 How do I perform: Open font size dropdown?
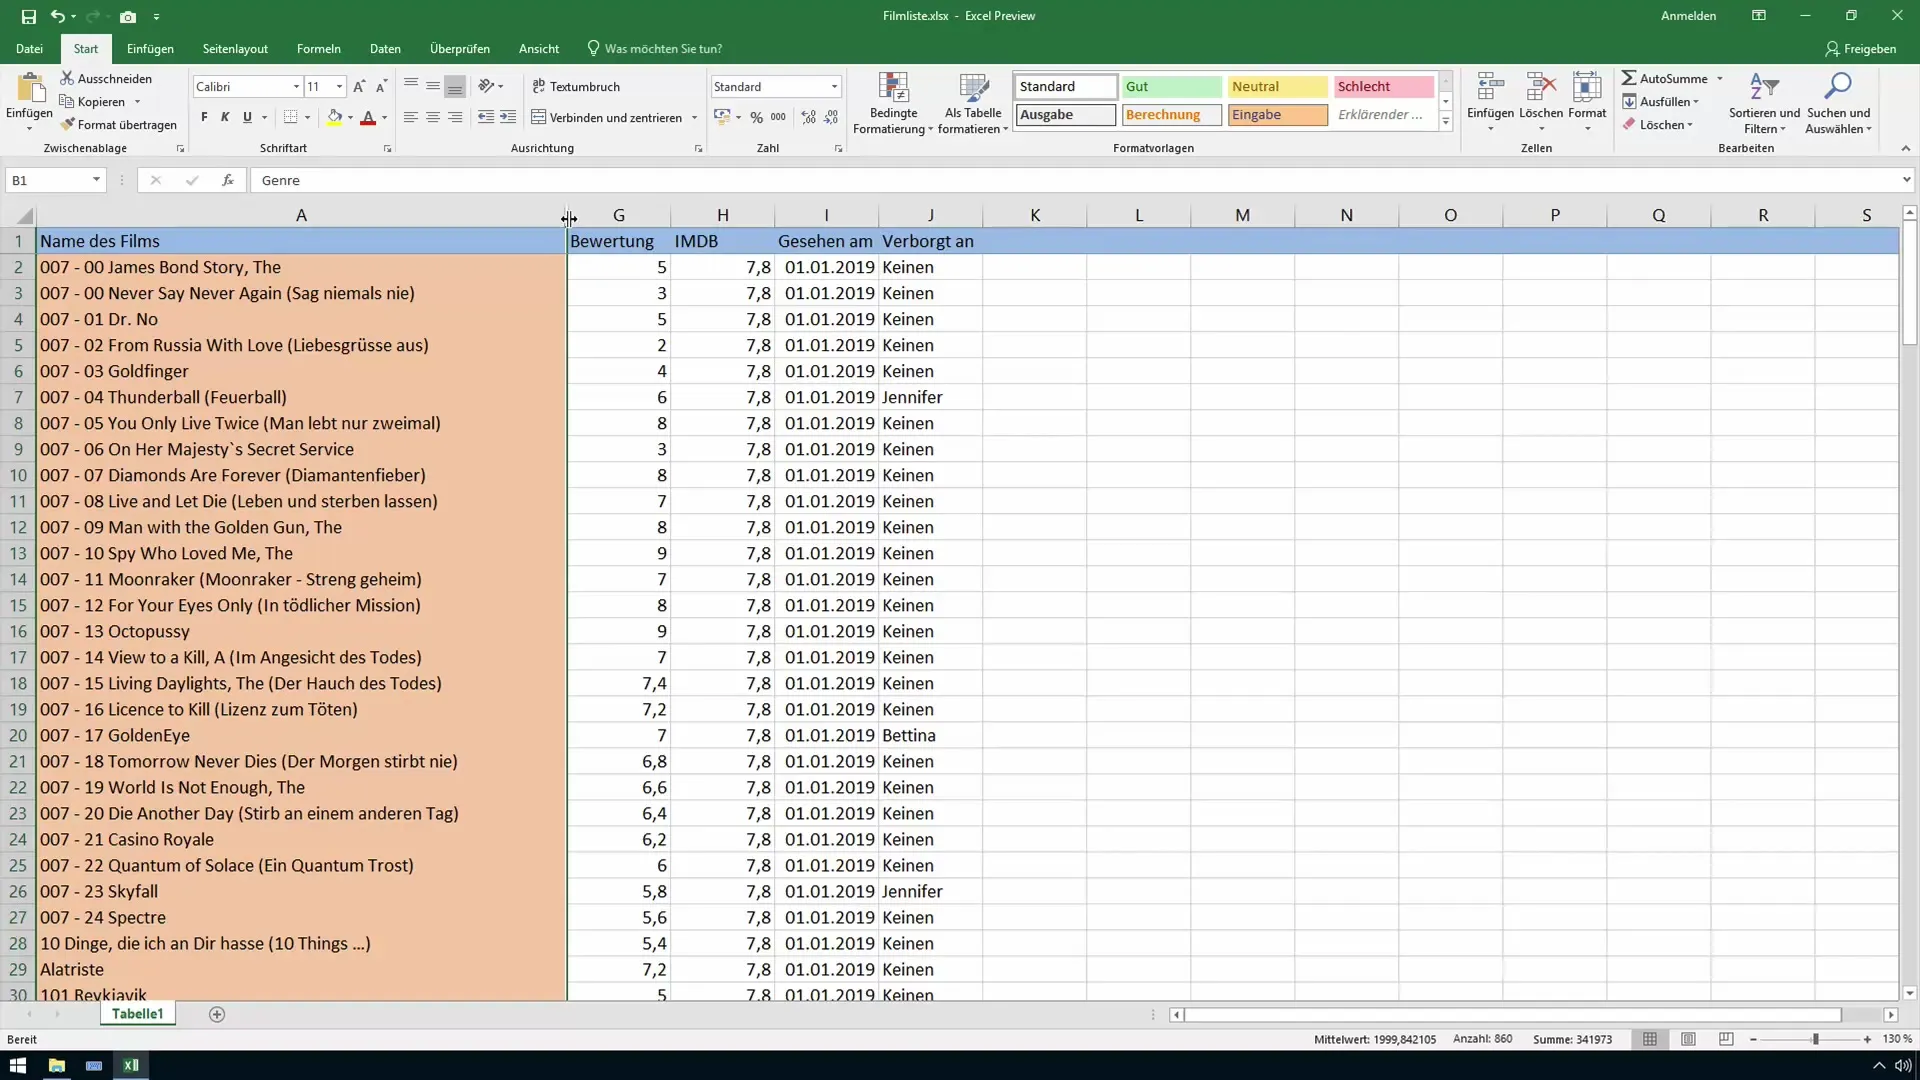(339, 87)
